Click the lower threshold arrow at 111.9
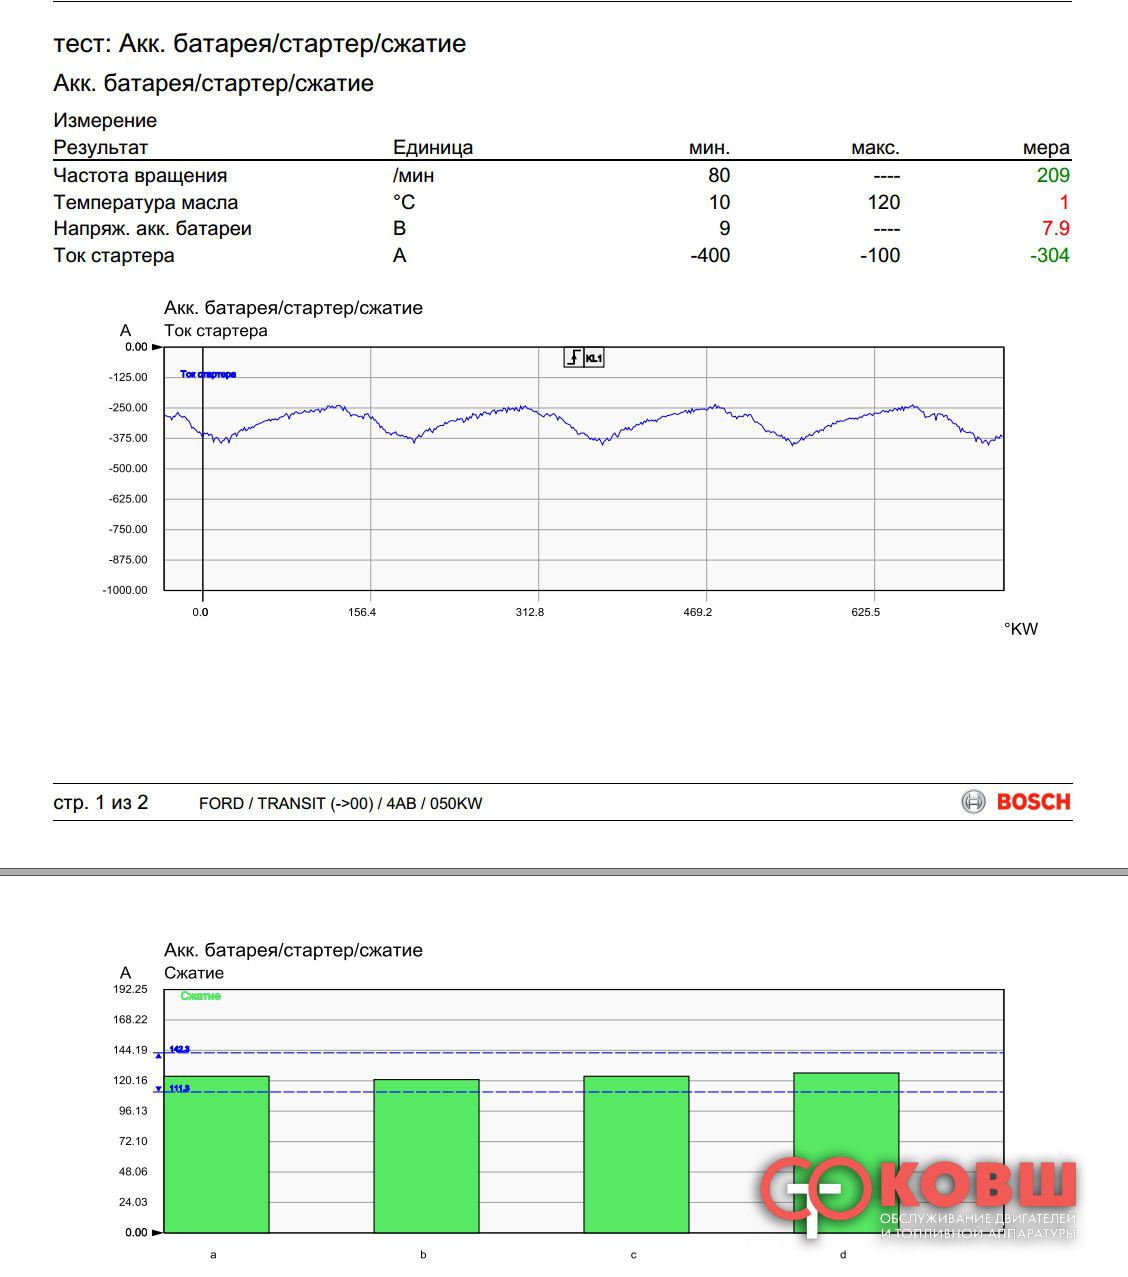Image resolution: width=1128 pixels, height=1277 pixels. (158, 1089)
